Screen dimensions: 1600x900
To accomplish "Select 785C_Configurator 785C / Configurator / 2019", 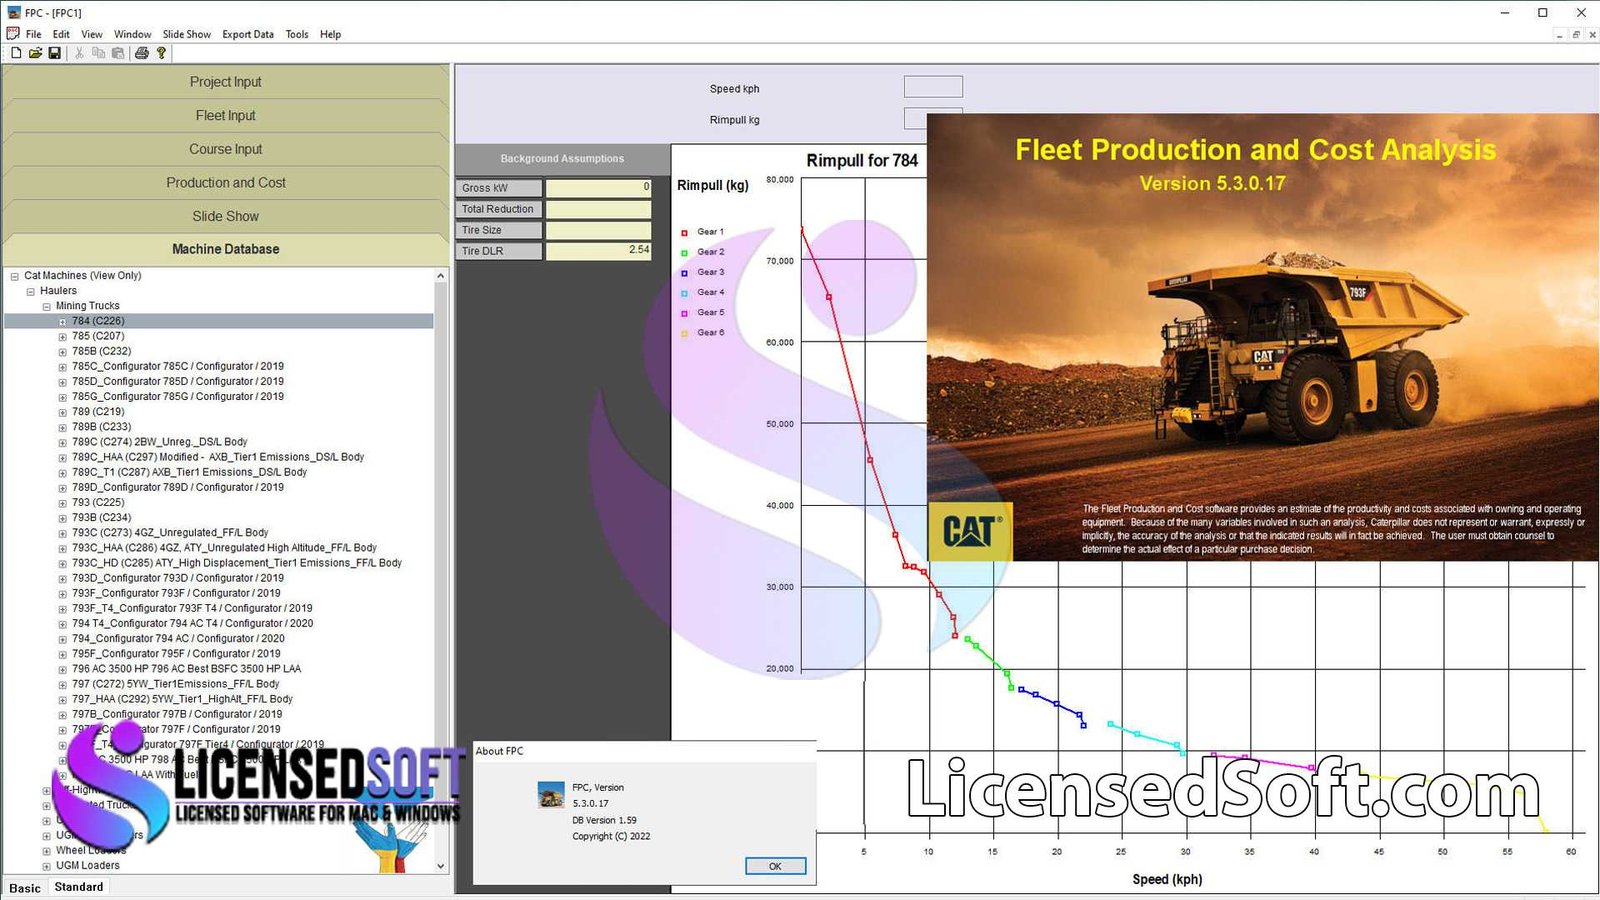I will (x=178, y=366).
